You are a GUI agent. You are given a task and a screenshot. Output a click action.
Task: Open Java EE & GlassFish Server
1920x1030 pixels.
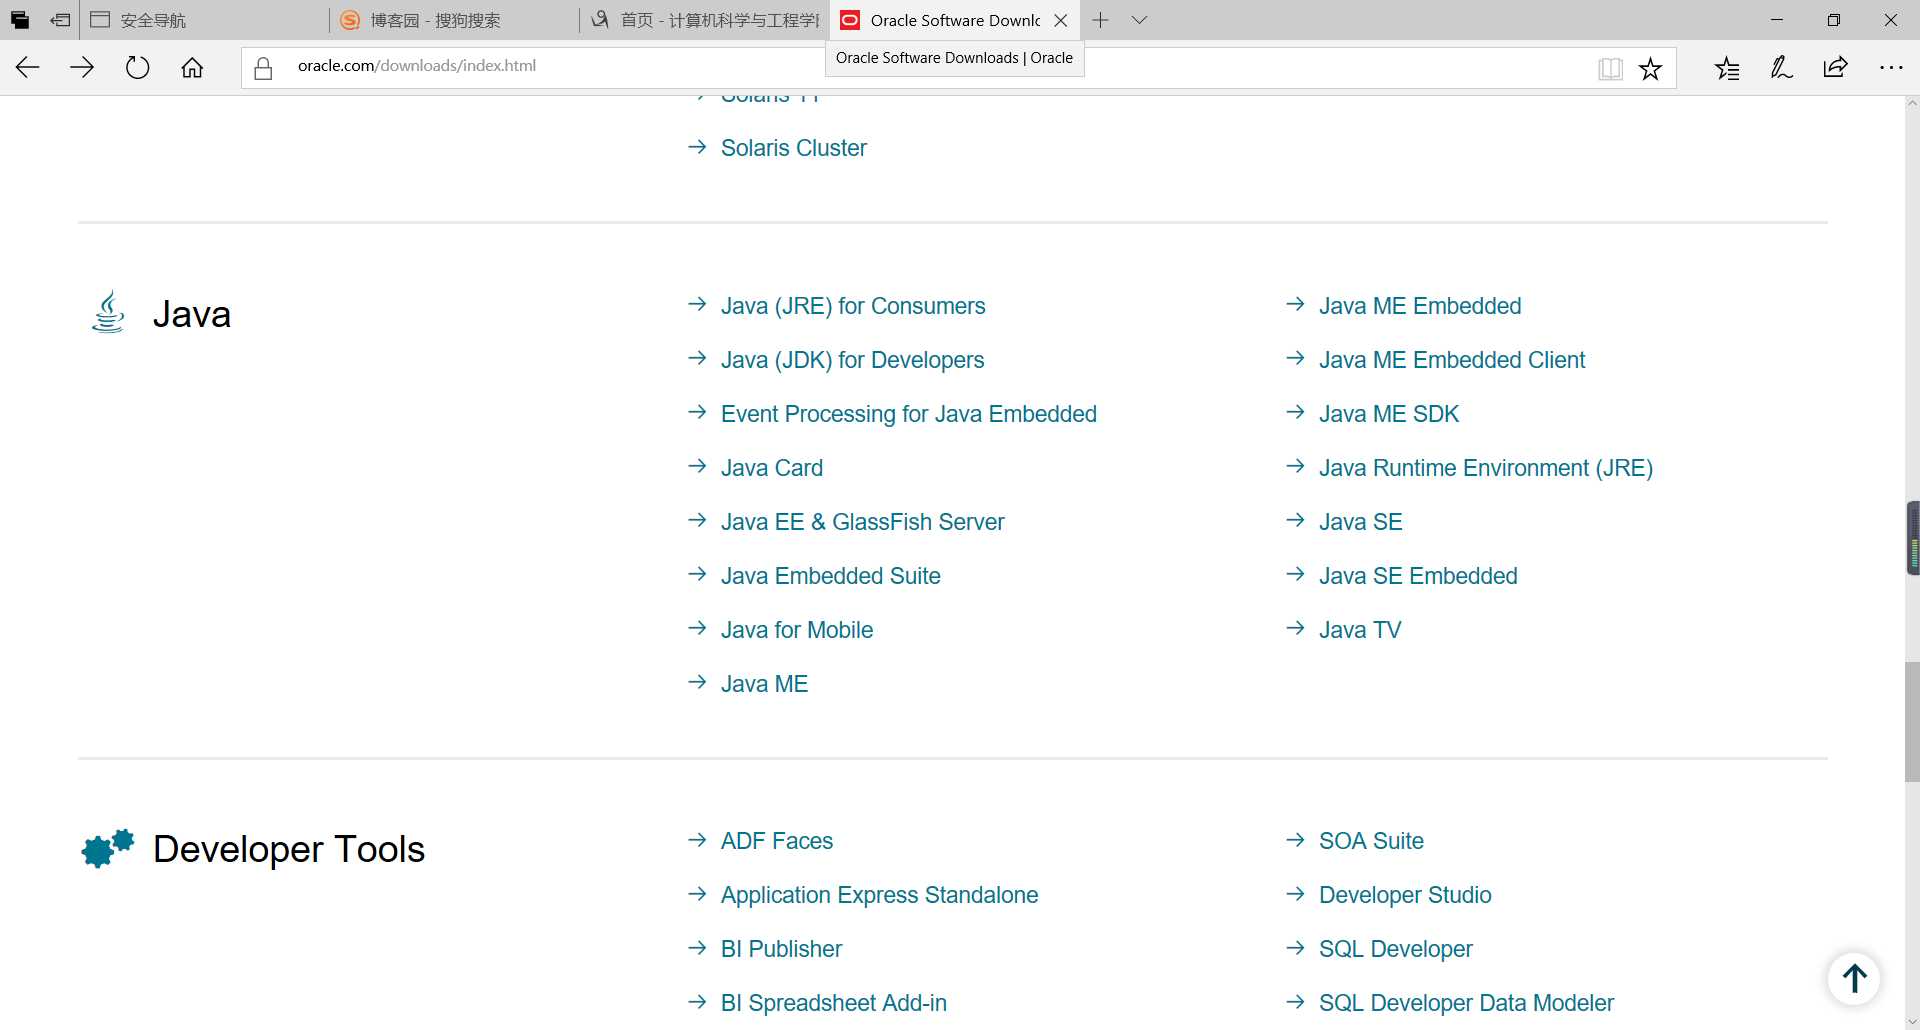[x=862, y=522]
